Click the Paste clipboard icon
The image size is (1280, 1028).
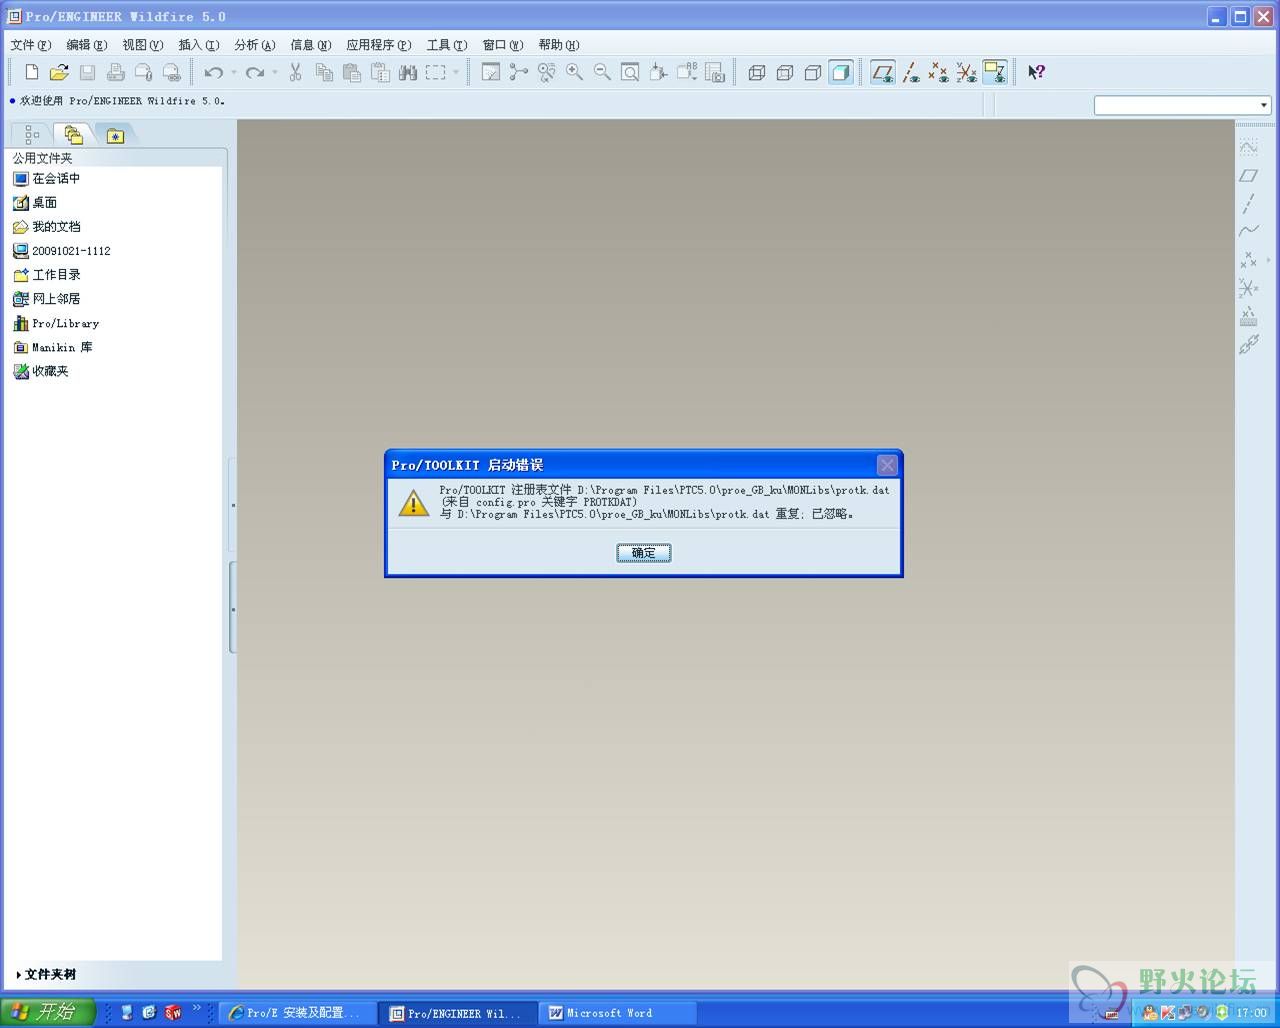[352, 72]
